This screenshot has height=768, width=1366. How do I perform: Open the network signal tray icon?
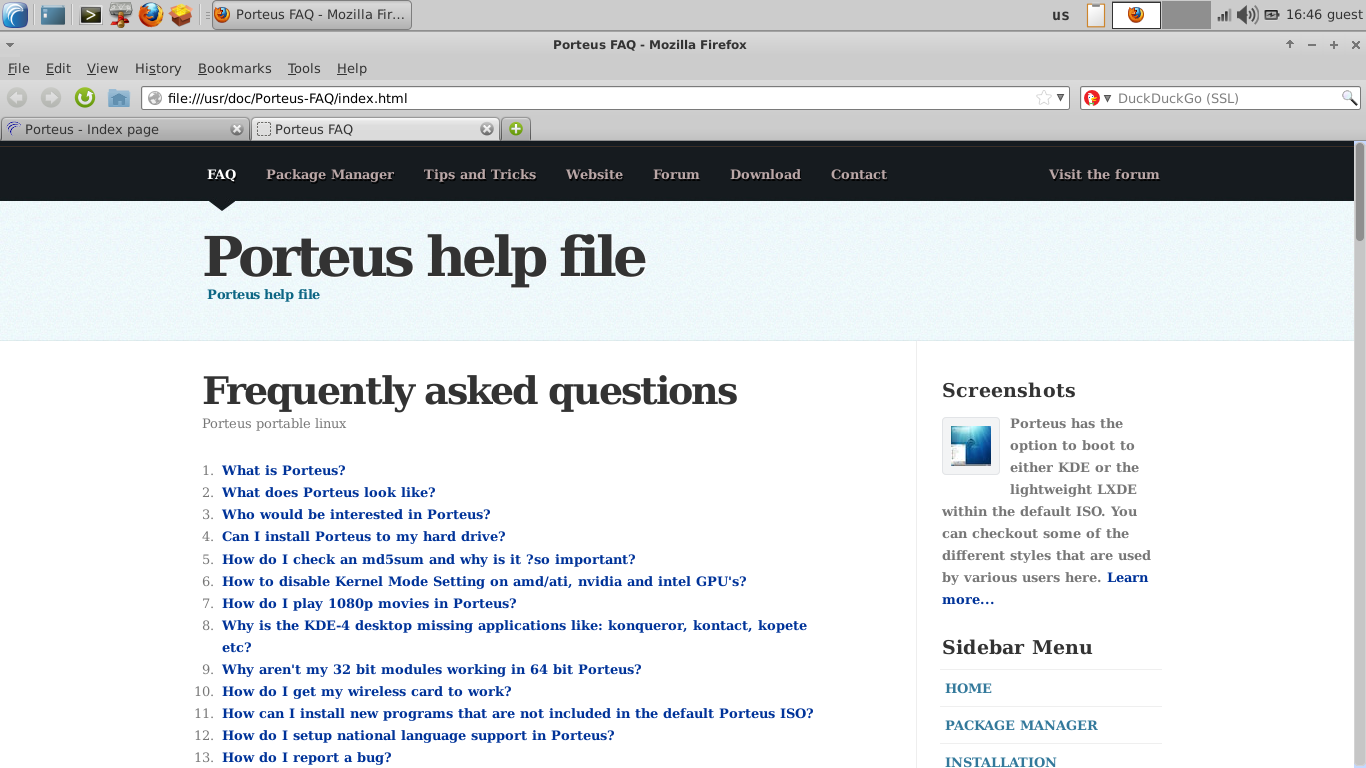1224,15
